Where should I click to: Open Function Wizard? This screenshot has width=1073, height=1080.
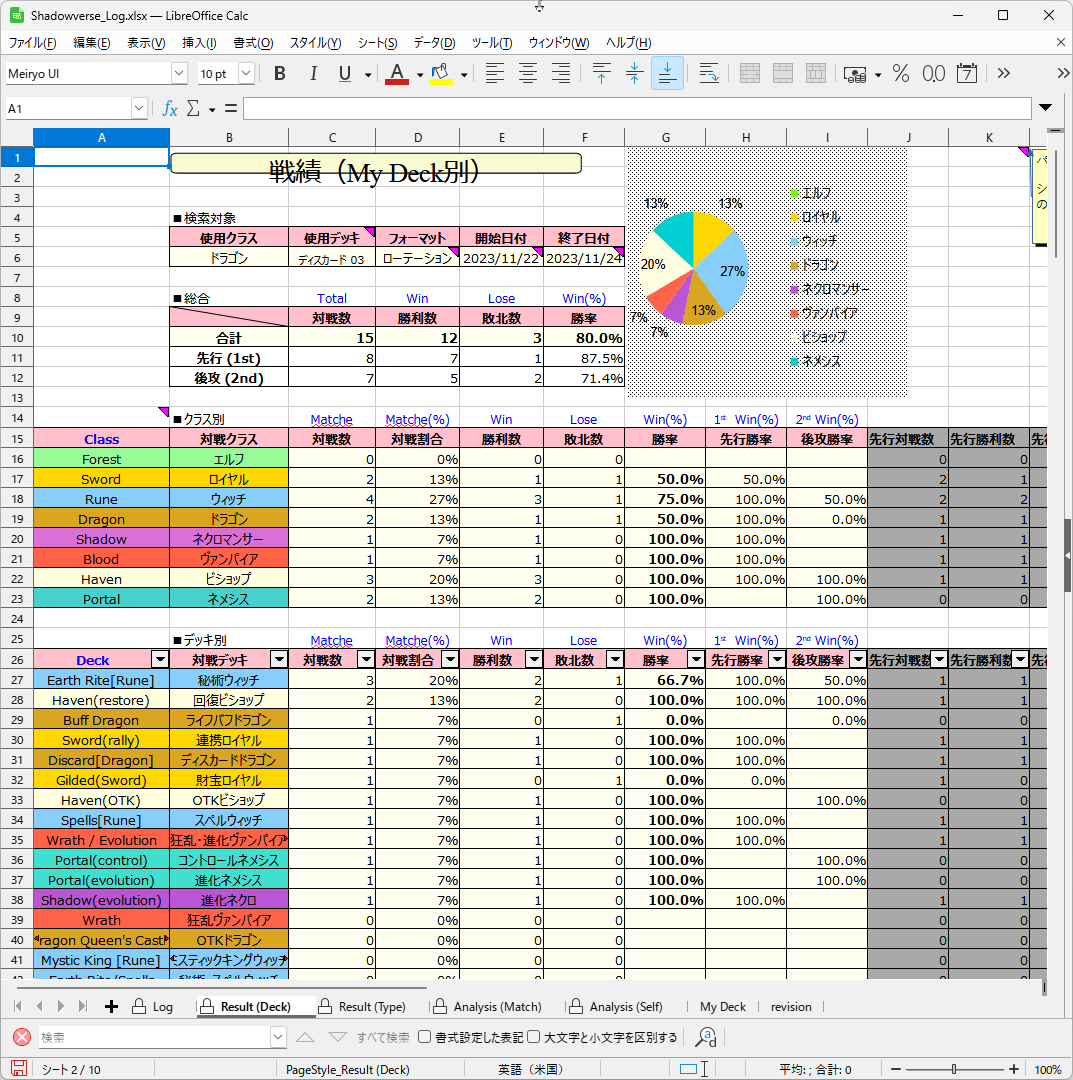(x=170, y=109)
